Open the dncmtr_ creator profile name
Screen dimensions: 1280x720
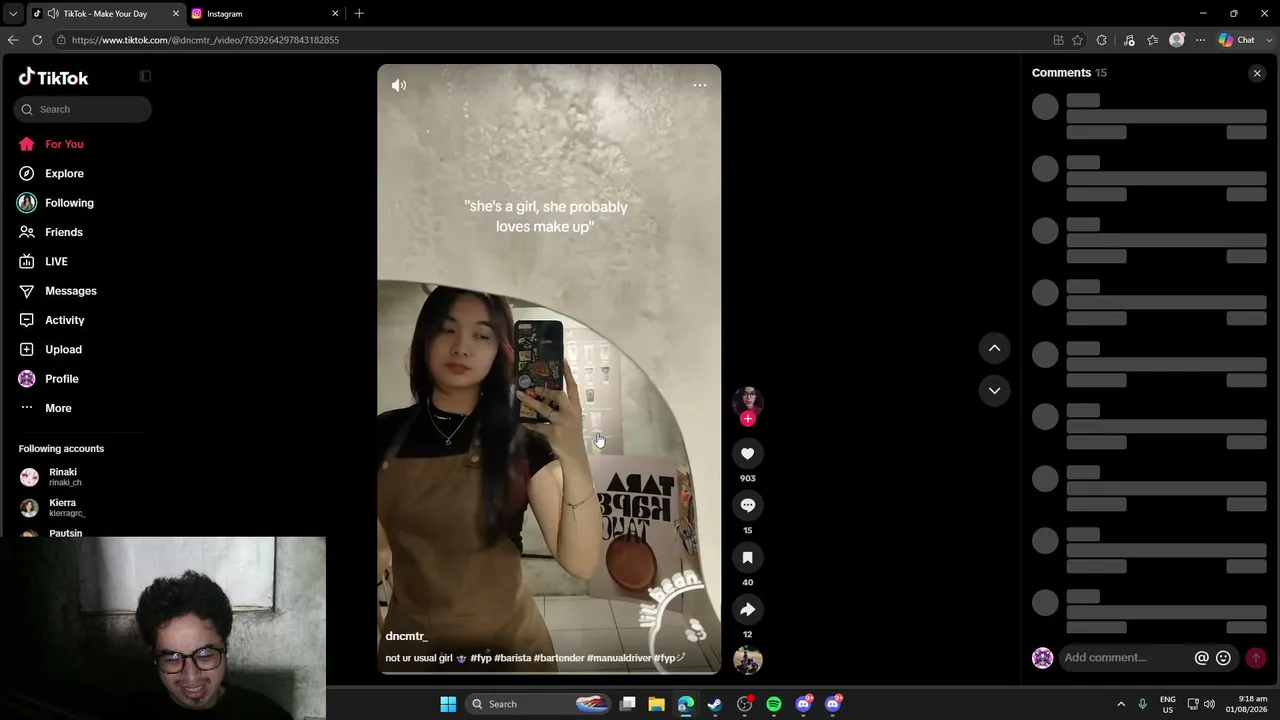click(406, 636)
